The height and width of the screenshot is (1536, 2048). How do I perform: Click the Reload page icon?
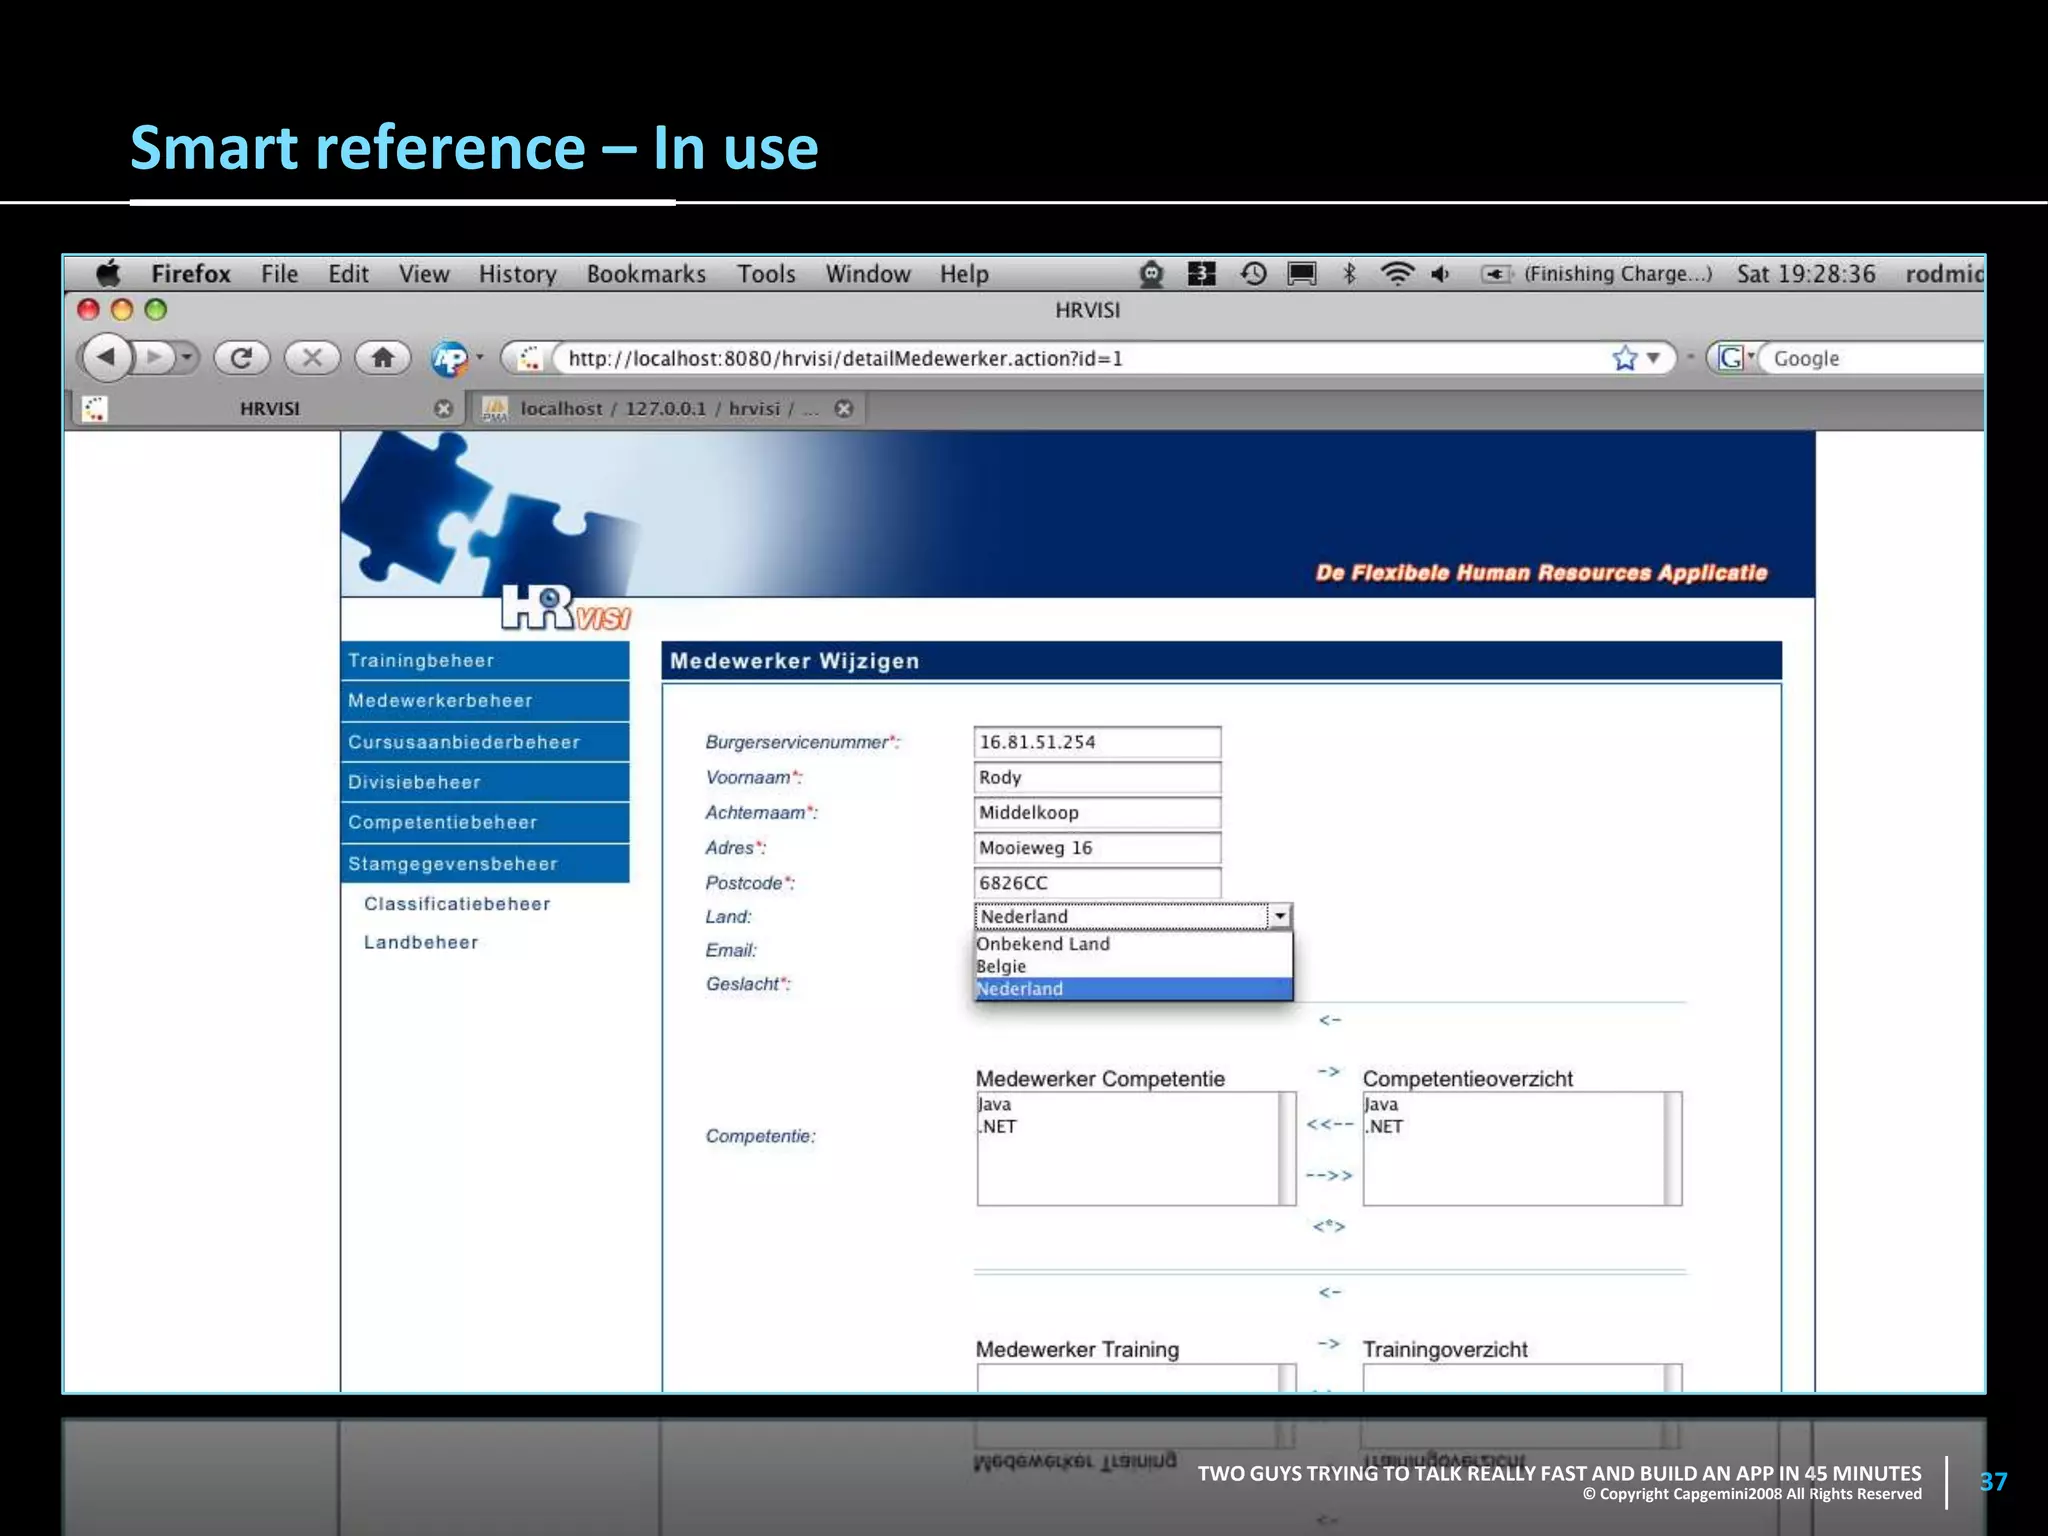click(x=241, y=357)
